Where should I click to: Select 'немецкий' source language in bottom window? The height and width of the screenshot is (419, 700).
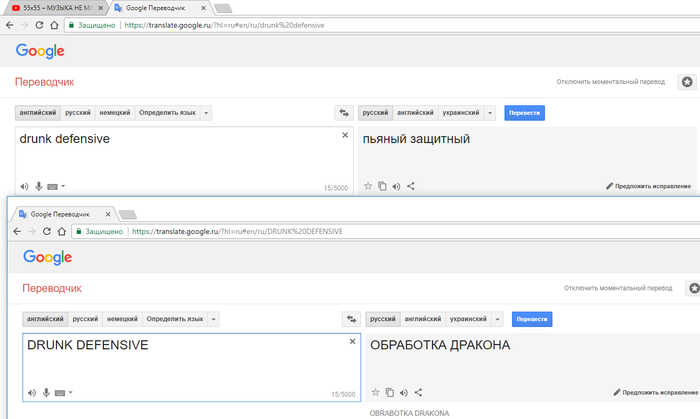[x=122, y=319]
